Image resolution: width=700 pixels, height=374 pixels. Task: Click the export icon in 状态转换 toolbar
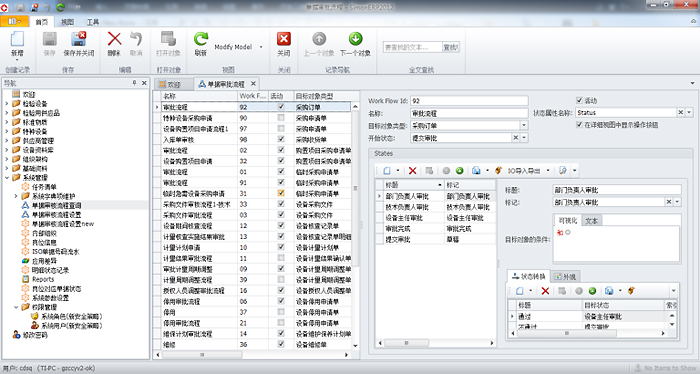tap(609, 291)
